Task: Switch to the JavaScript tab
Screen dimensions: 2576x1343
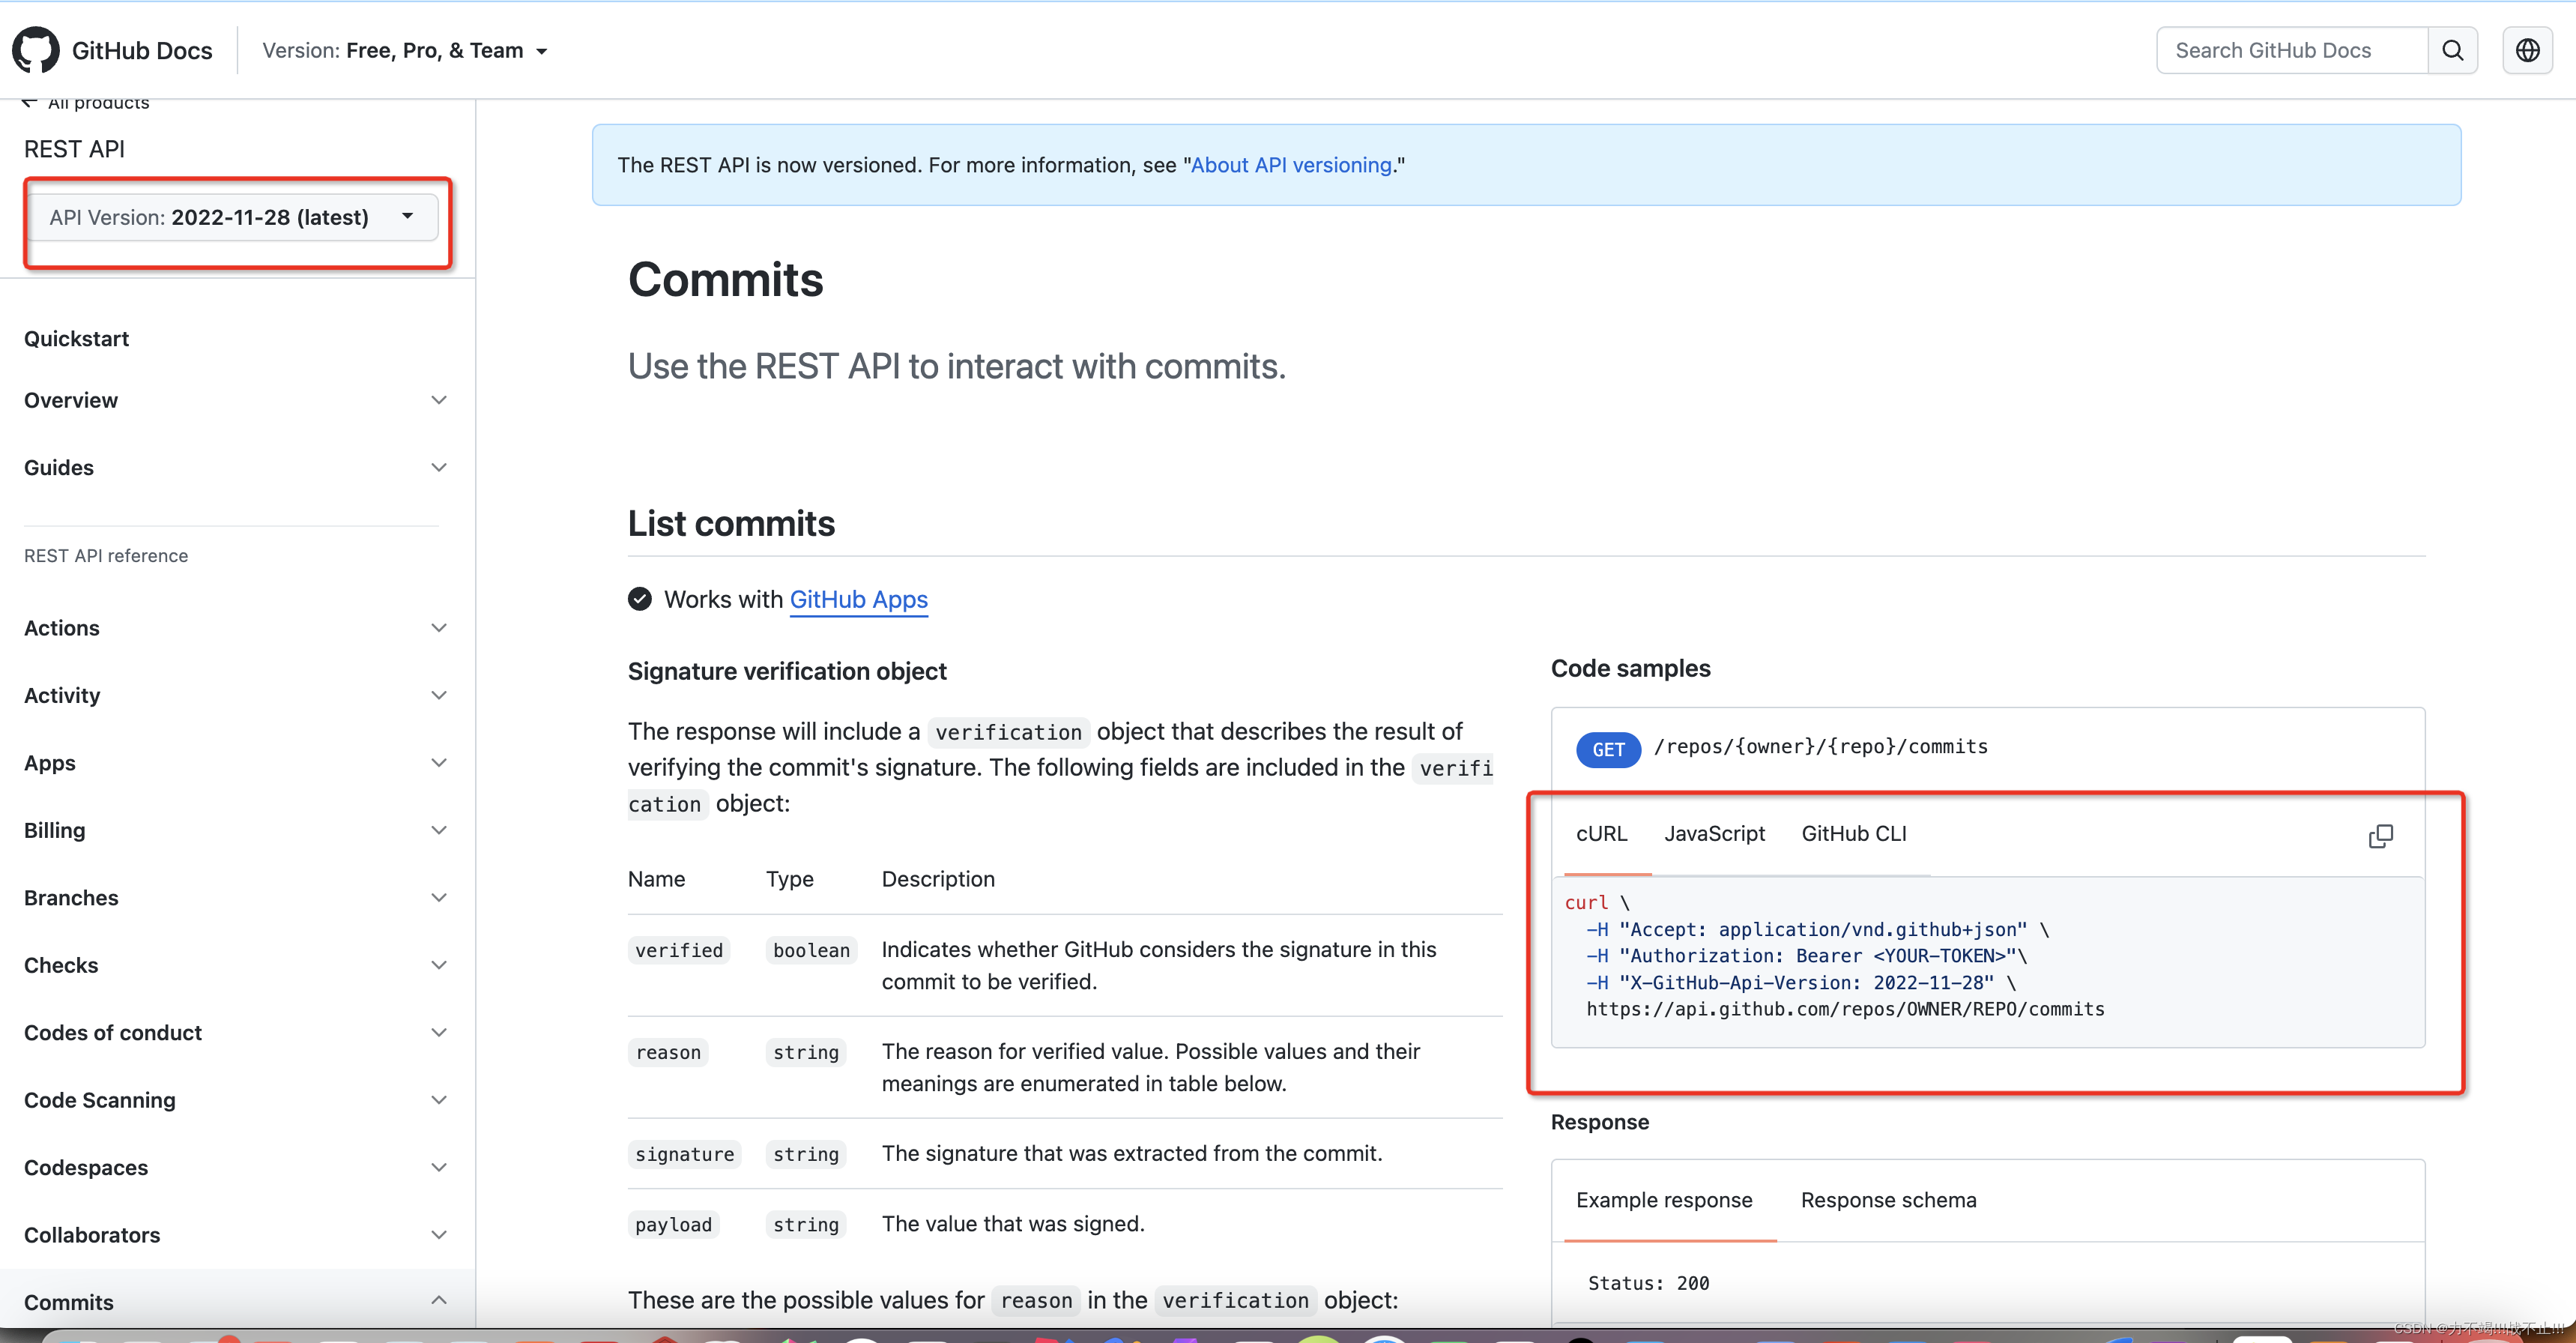Action: [x=1714, y=834]
